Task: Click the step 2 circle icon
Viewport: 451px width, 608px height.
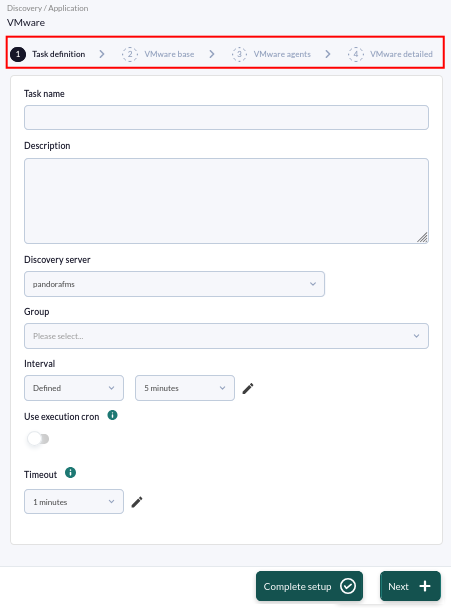Action: point(130,54)
